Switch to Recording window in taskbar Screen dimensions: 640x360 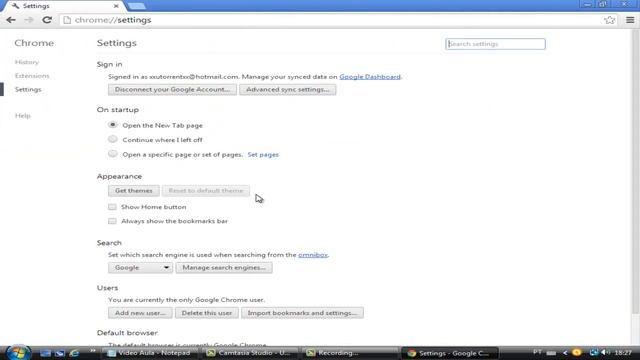(349, 353)
